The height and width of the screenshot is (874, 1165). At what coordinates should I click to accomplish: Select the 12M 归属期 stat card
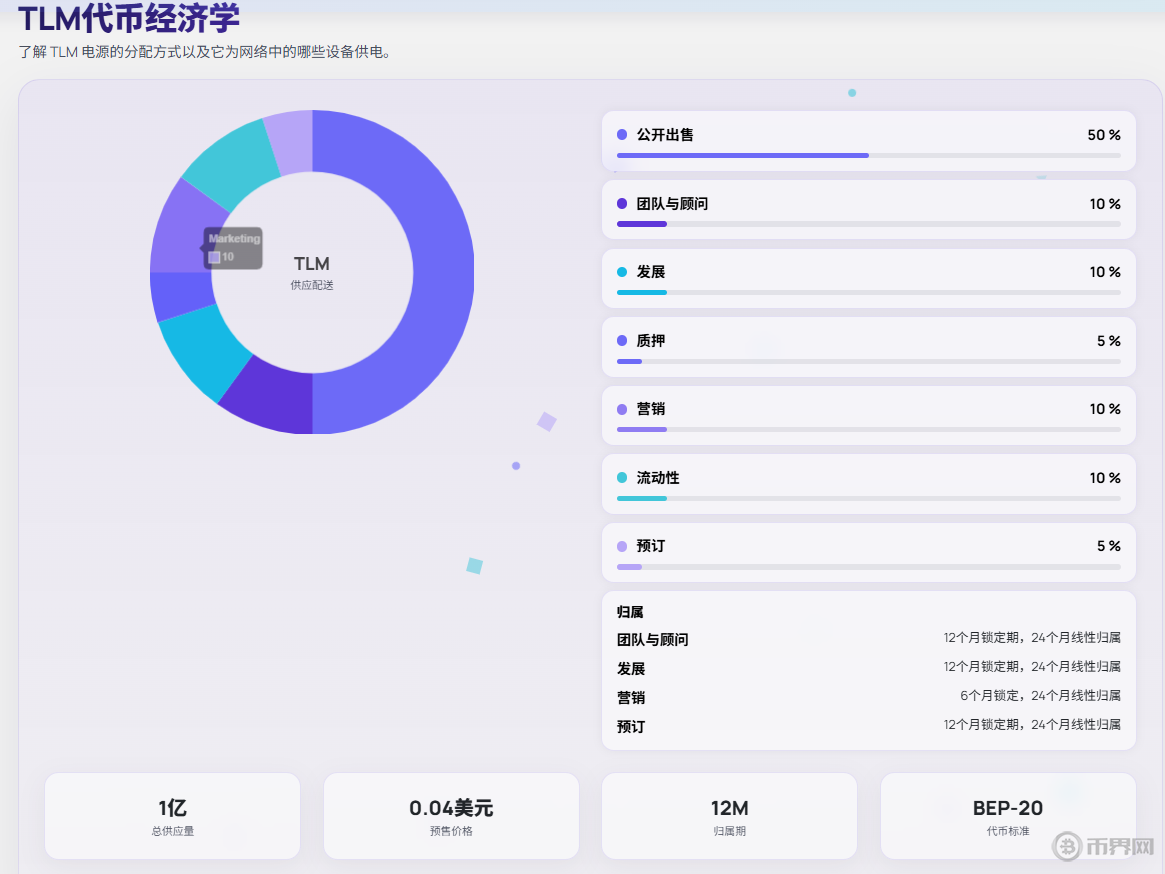[729, 815]
